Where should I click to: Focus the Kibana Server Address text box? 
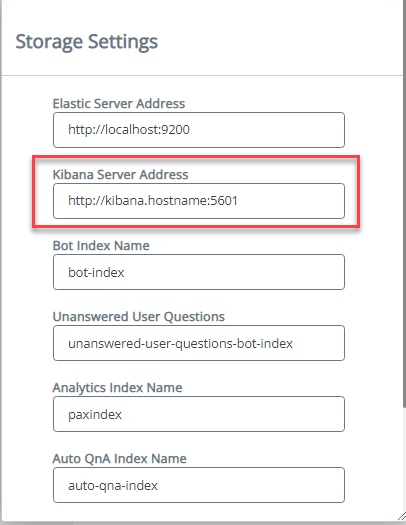[x=199, y=201]
